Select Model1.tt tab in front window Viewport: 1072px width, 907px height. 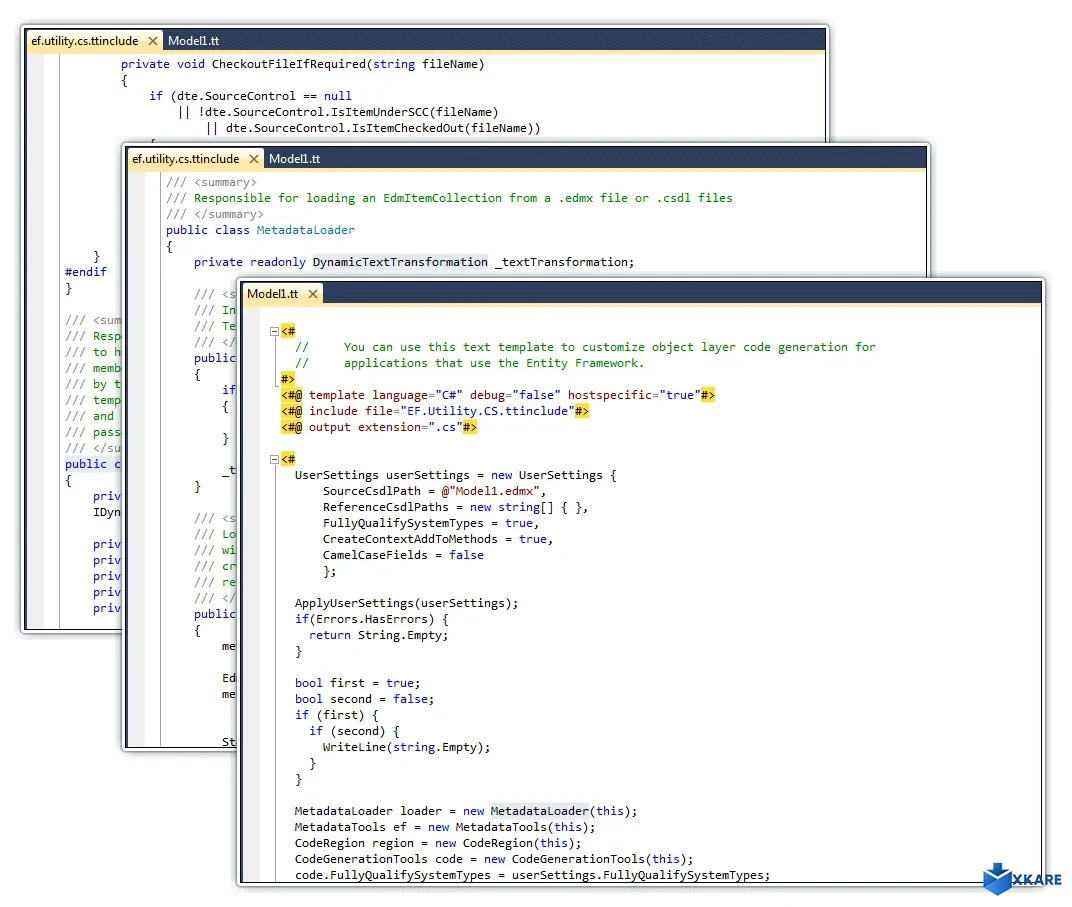pos(272,294)
